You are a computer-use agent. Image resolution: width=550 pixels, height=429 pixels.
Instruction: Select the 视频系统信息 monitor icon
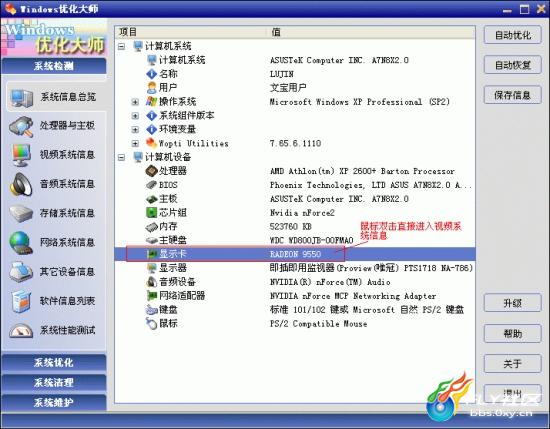(x=21, y=155)
